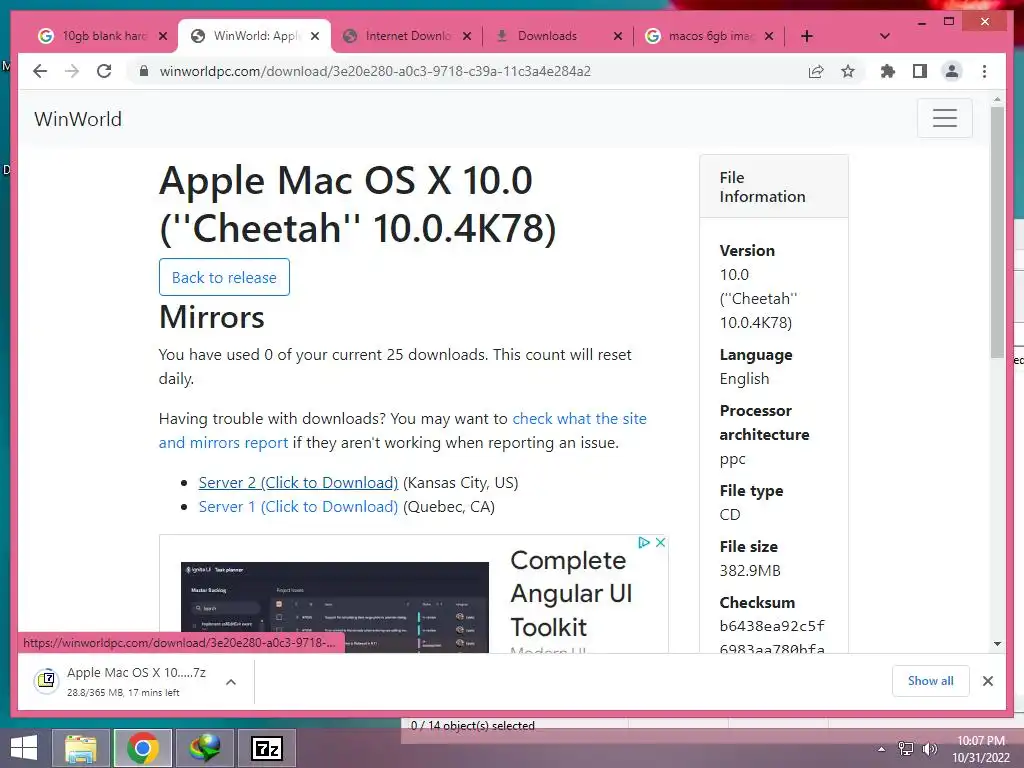Image resolution: width=1024 pixels, height=768 pixels.
Task: Open the Chrome profile avatar
Action: [x=952, y=71]
